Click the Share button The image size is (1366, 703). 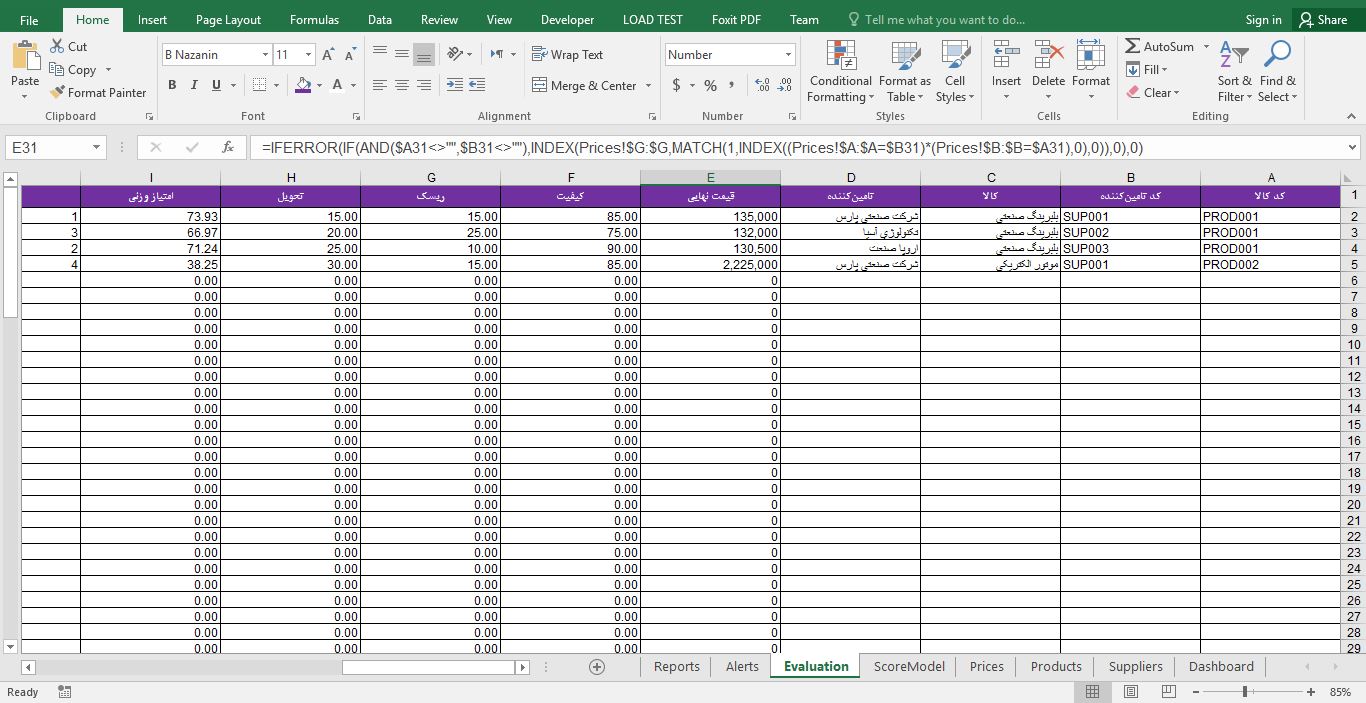pyautogui.click(x=1322, y=19)
